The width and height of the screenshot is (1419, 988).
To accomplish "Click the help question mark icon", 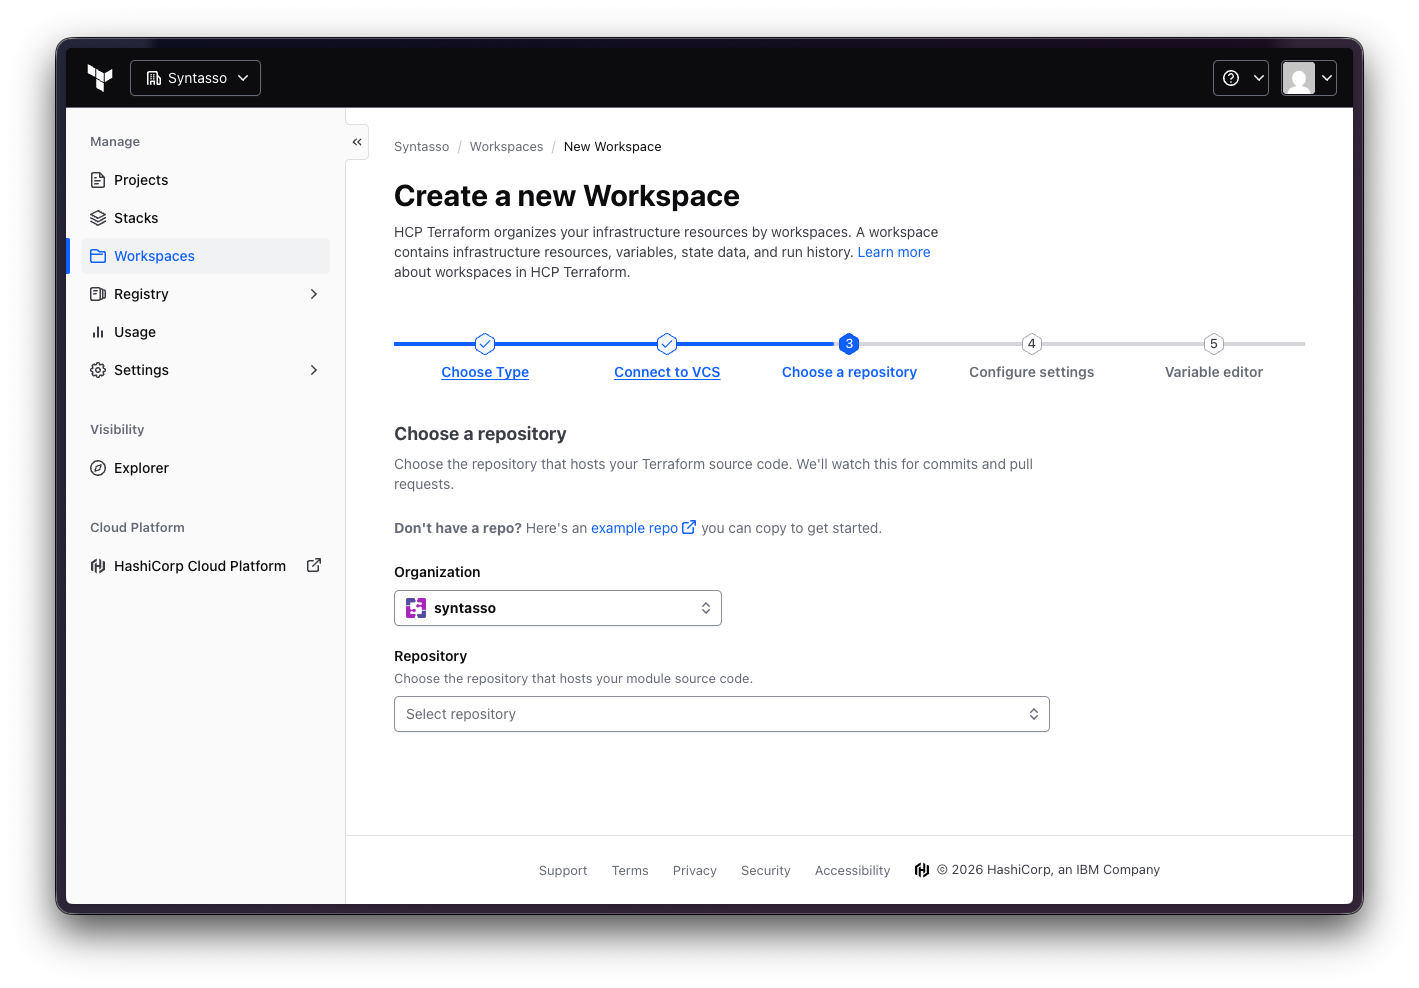I will point(1232,77).
